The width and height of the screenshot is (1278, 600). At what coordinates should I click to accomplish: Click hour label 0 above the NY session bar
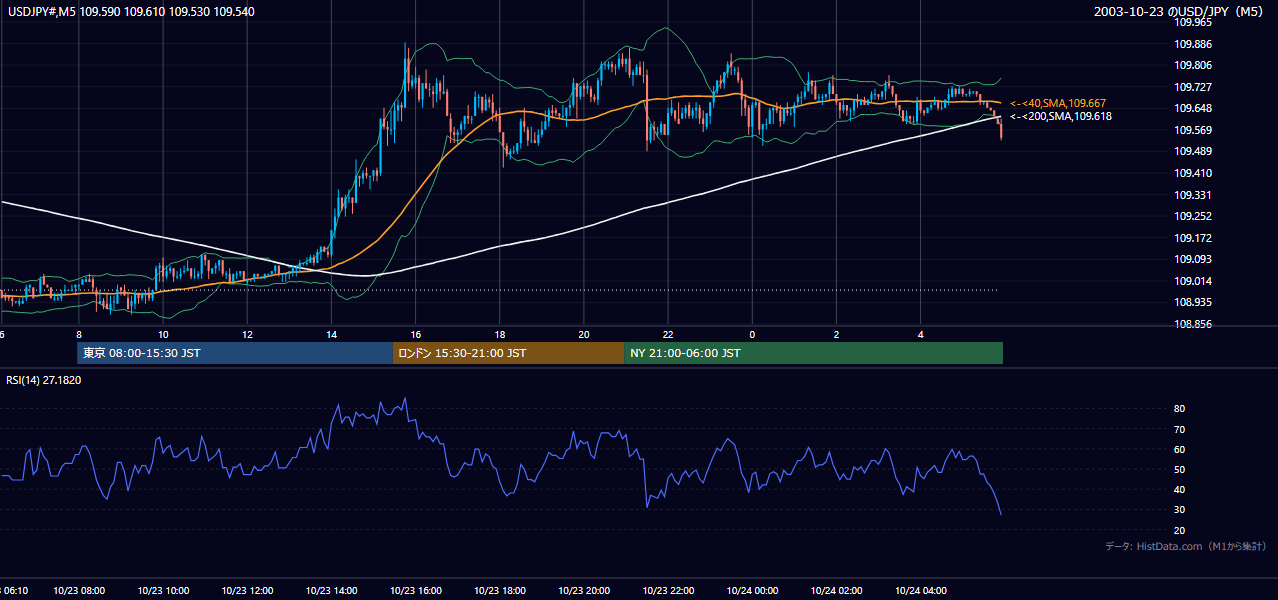(752, 335)
